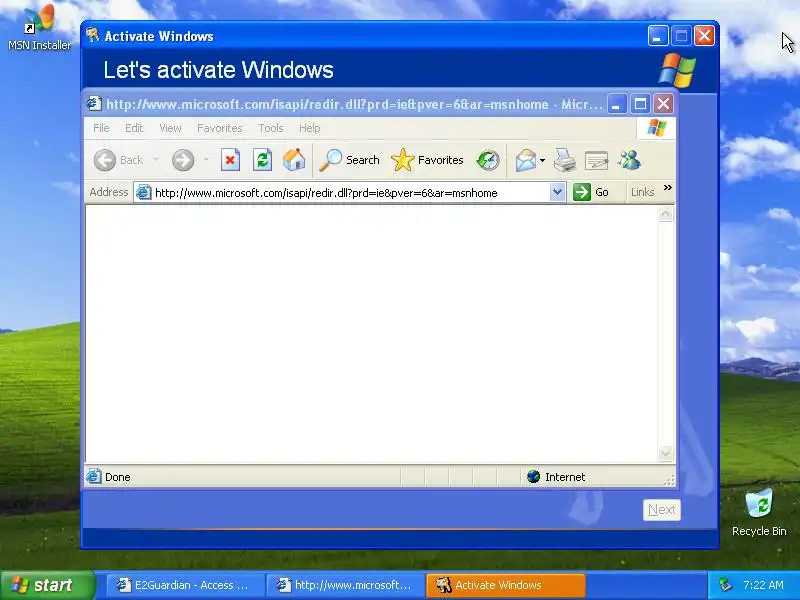This screenshot has width=800, height=600.
Task: Click the Windows flag throbber in IE
Action: (x=657, y=128)
